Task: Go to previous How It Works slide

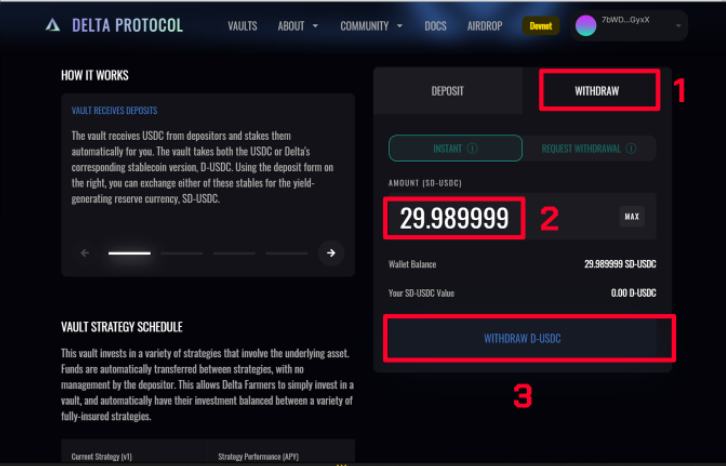Action: pos(85,253)
